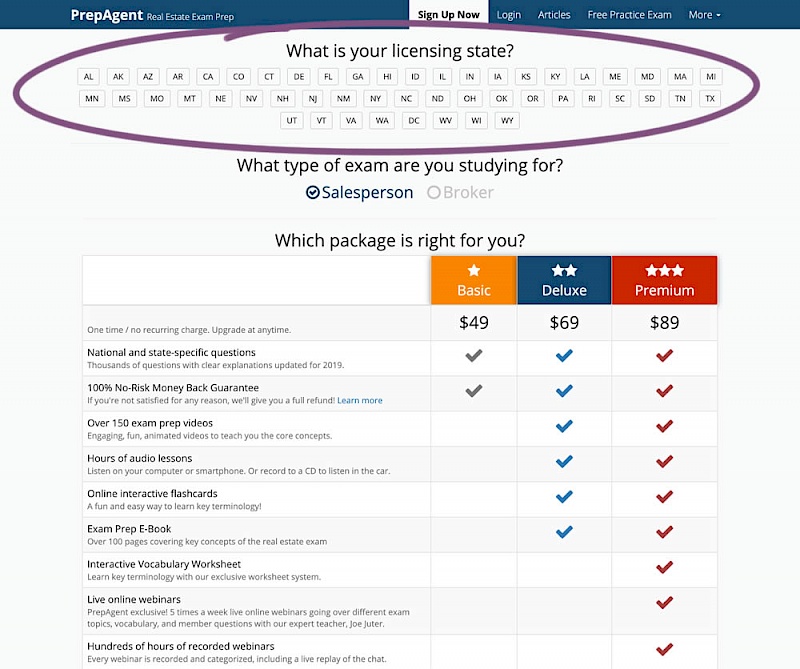Screen dimensions: 800x669
Task: Select the Salesperson exam type
Action: click(359, 193)
